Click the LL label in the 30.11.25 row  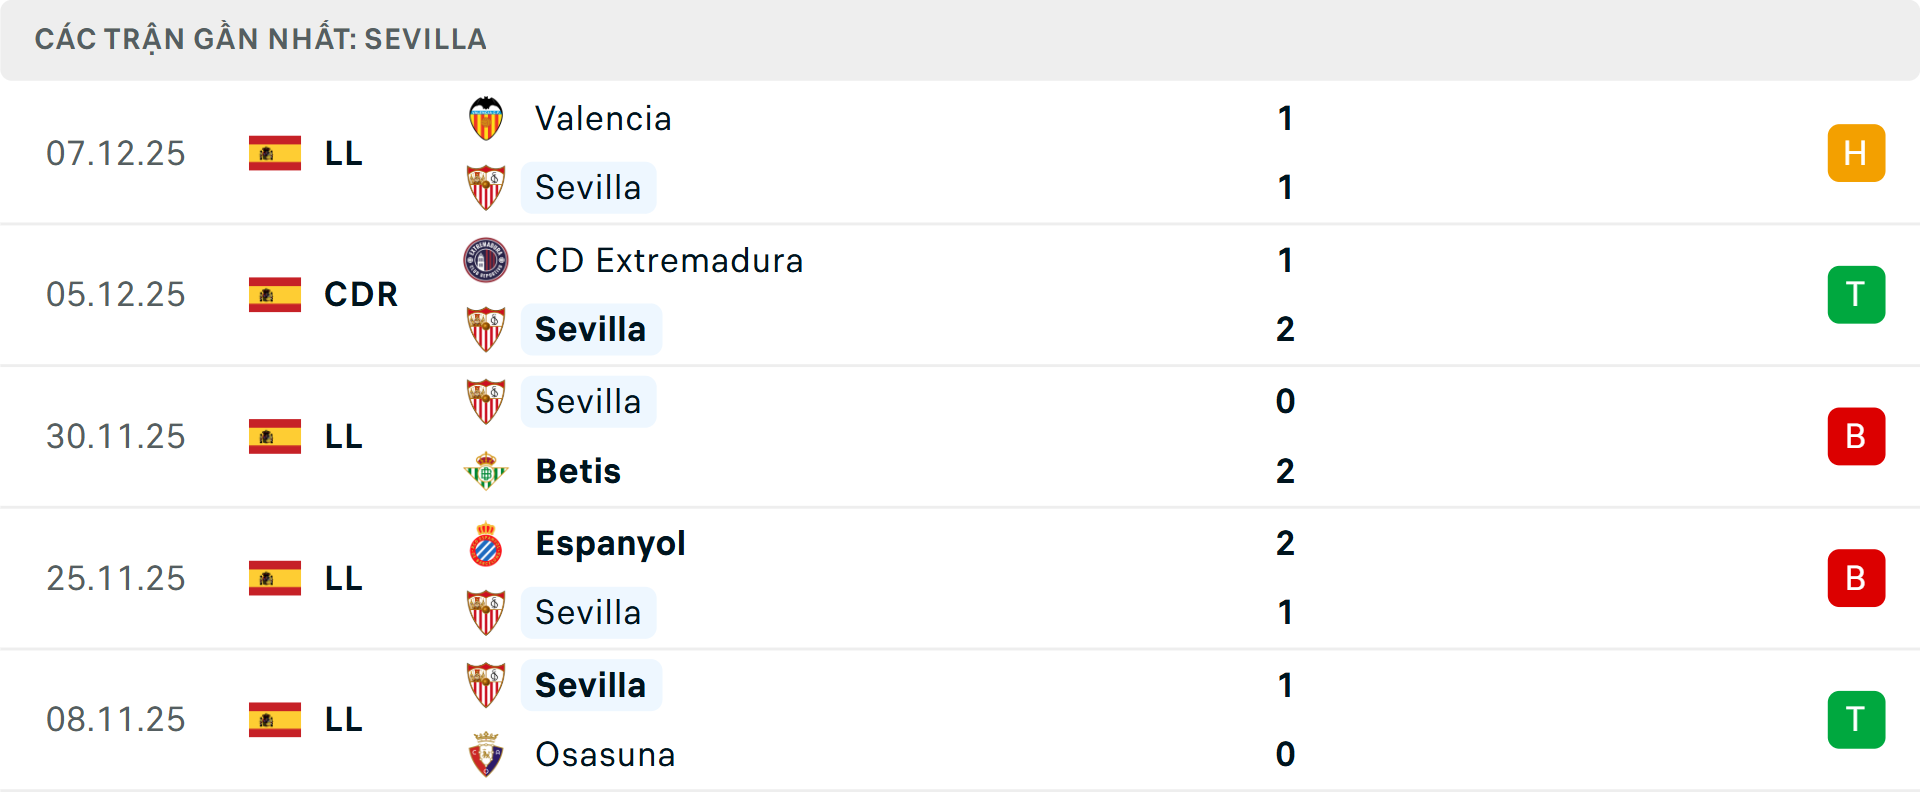[x=340, y=436]
